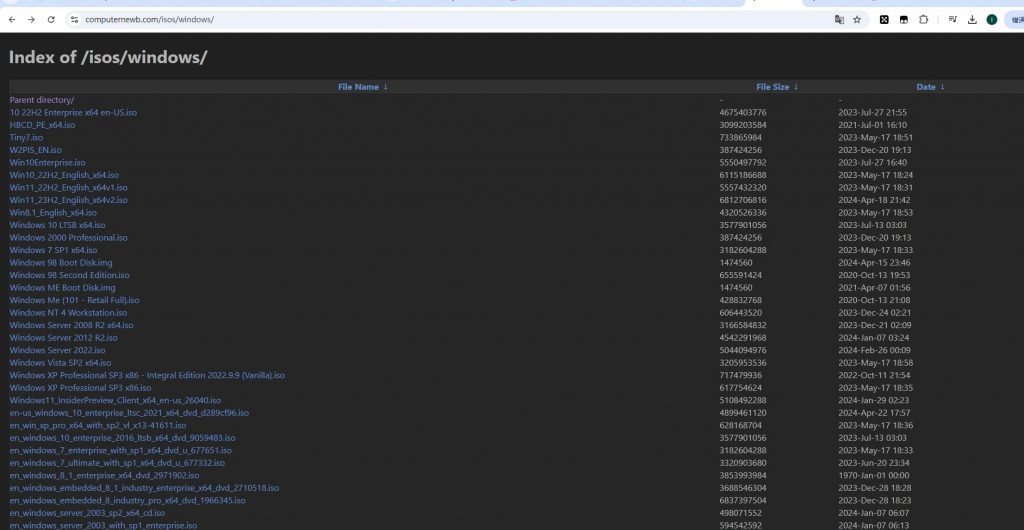The image size is (1024, 530).
Task: Select file size 733865984
Action: pyautogui.click(x=741, y=138)
